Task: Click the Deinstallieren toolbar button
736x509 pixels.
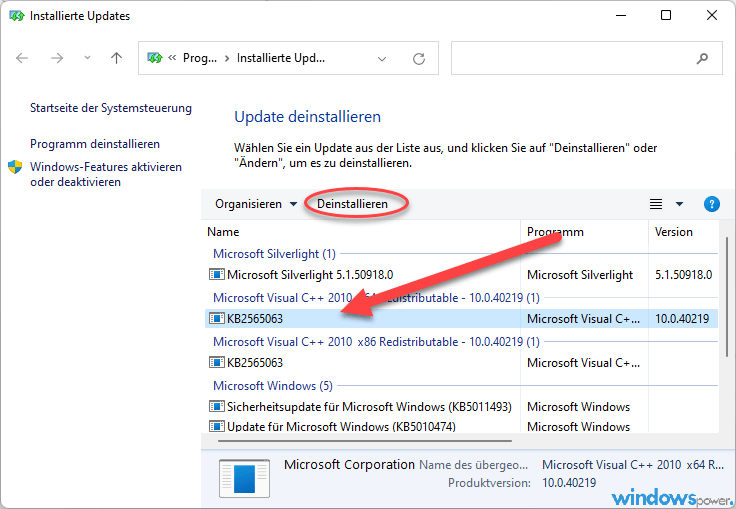Action: 353,204
